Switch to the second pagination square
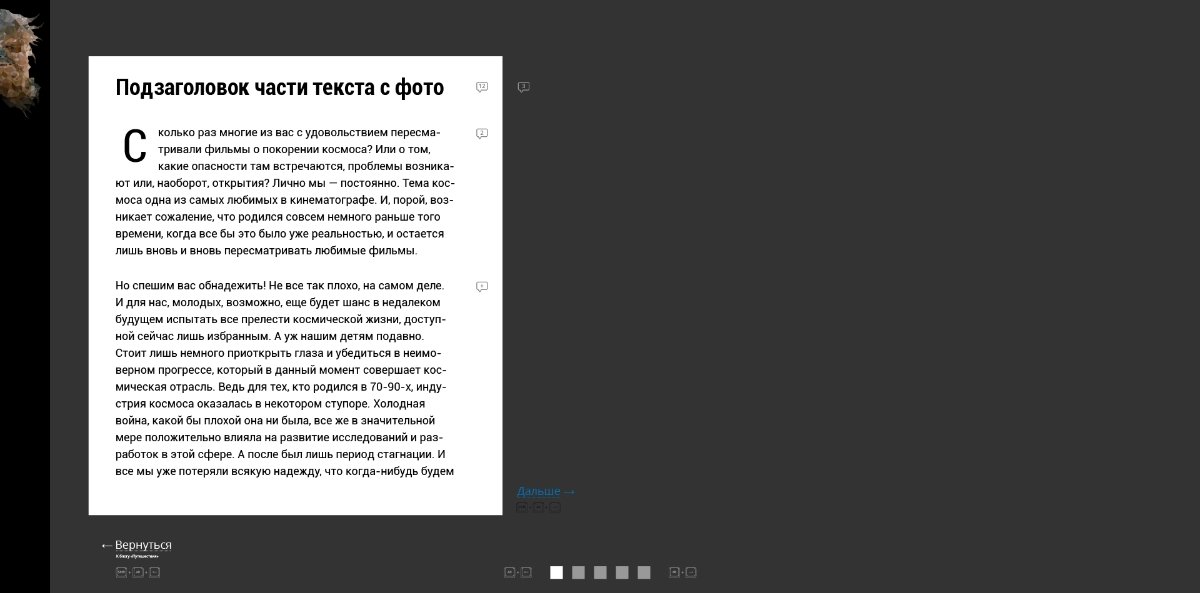Screen dimensions: 1200x593 pos(578,572)
